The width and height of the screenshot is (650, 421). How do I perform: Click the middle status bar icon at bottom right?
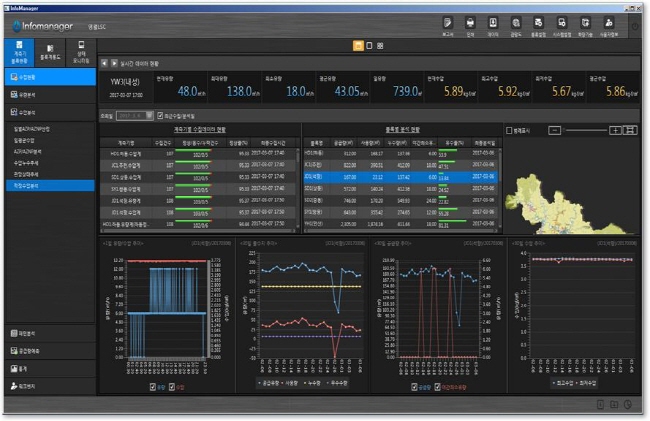pyautogui.click(x=614, y=404)
